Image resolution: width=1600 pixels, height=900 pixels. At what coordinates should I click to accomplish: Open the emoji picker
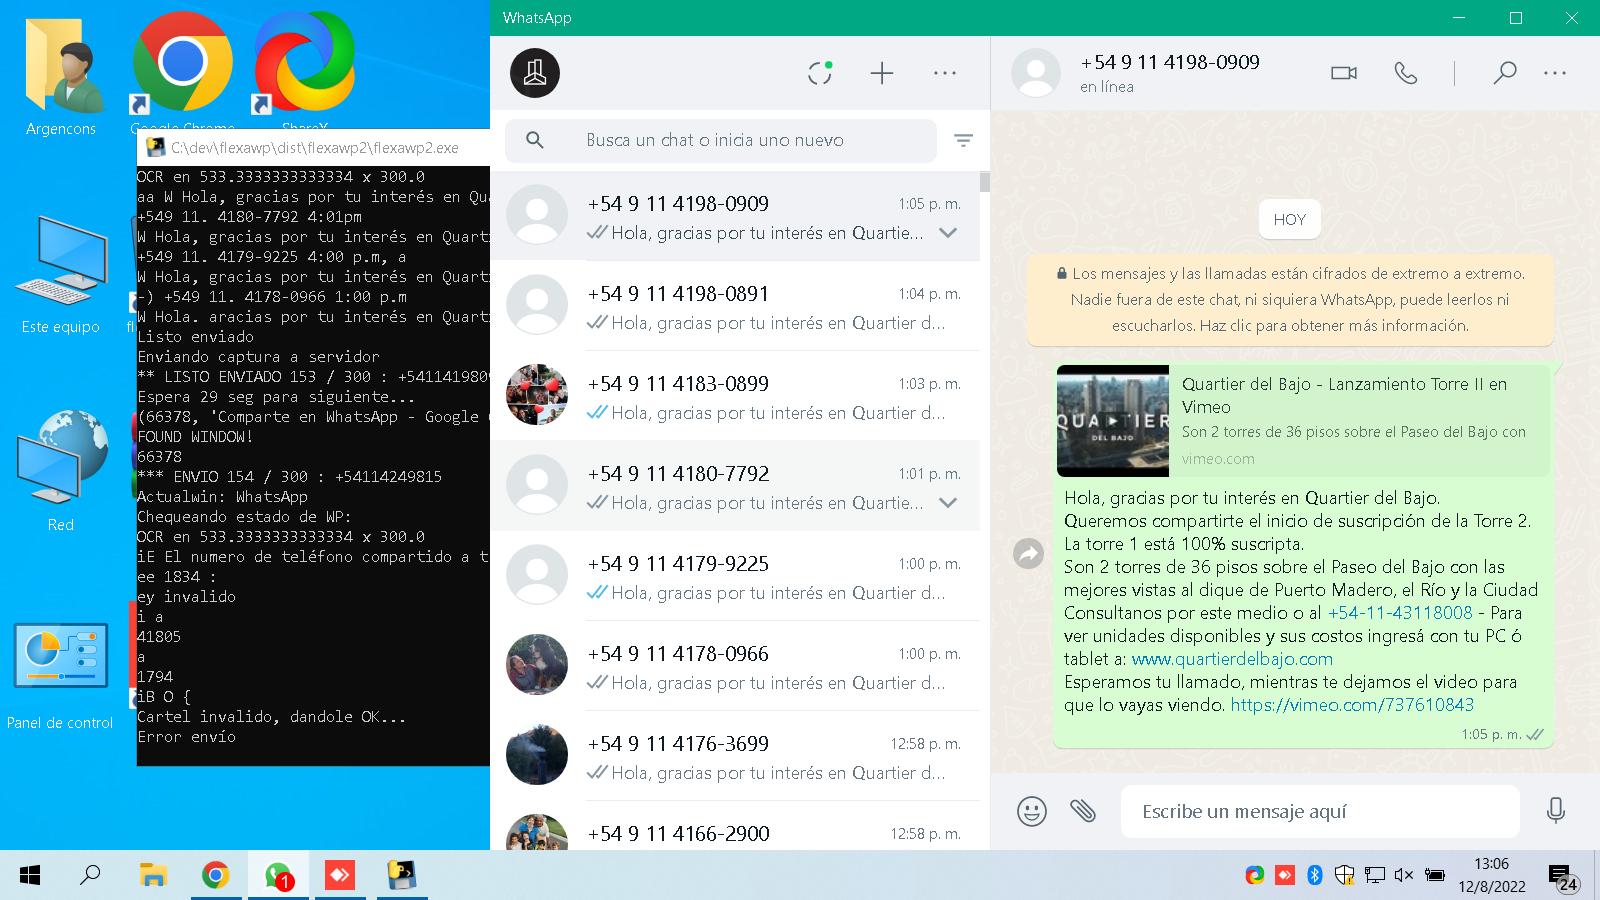pyautogui.click(x=1032, y=811)
